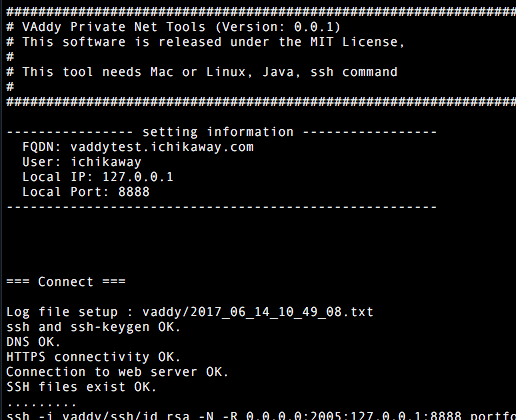Image resolution: width=516 pixels, height=420 pixels.
Task: Click the FQDN vaddytest.ichikaway.com value
Action: coord(162,147)
